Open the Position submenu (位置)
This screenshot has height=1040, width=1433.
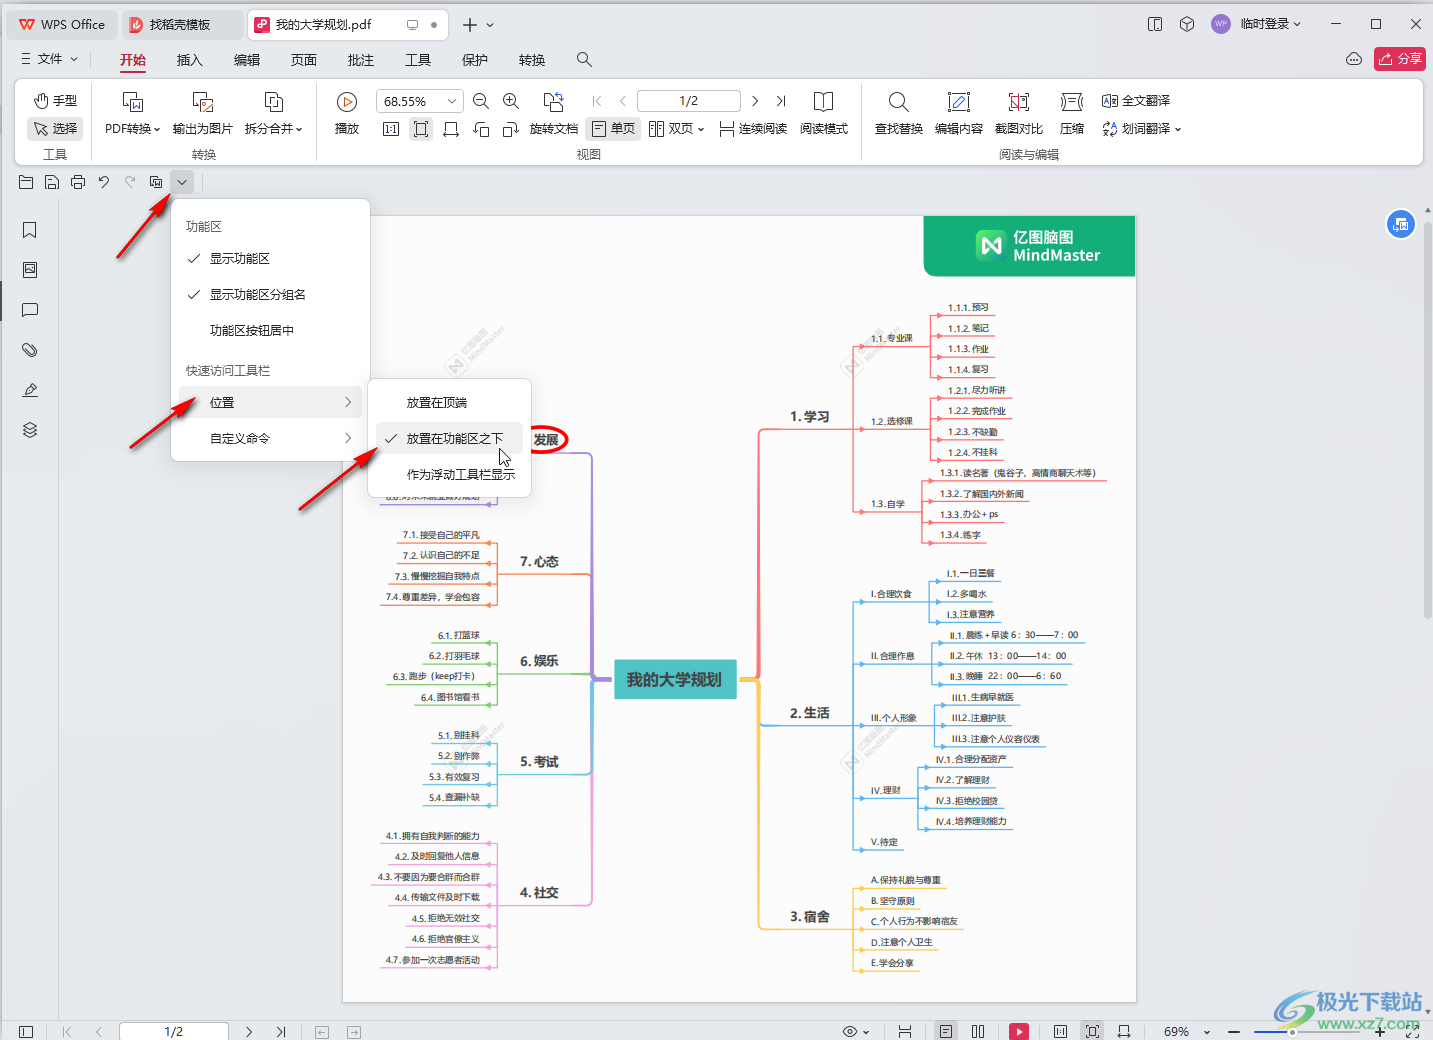point(270,402)
